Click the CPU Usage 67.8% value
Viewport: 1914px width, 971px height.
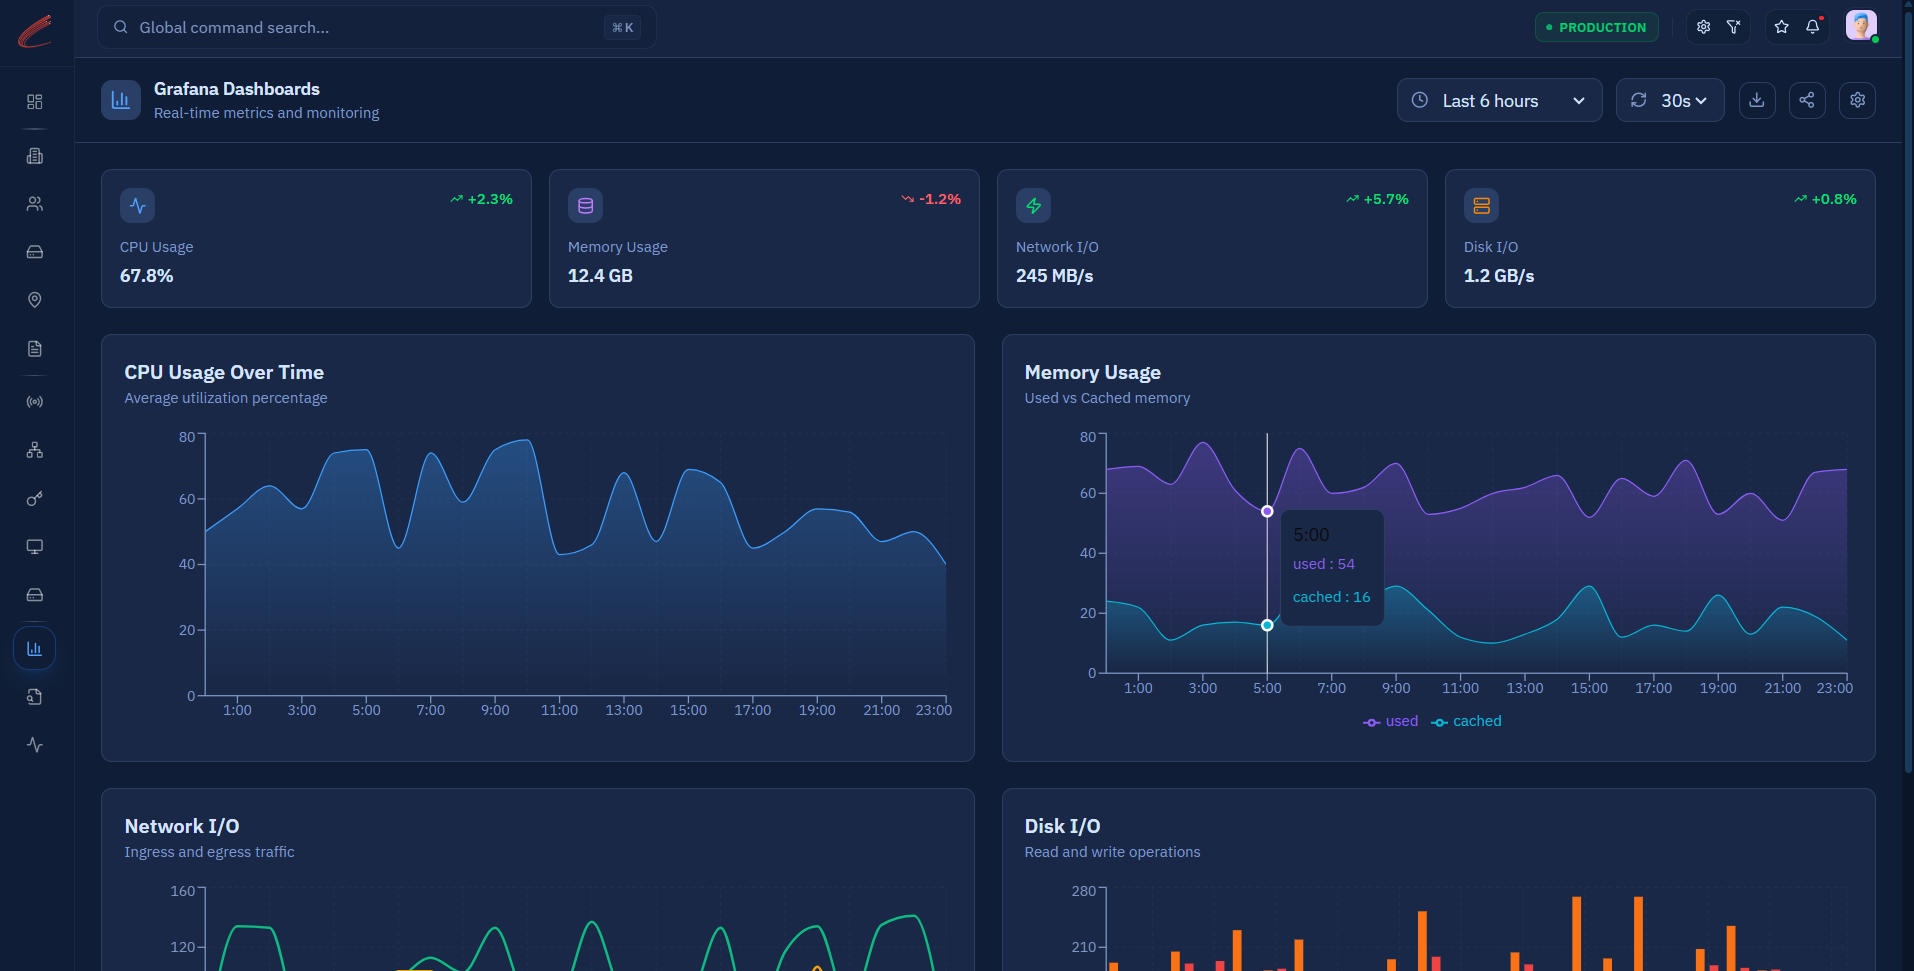pos(147,276)
